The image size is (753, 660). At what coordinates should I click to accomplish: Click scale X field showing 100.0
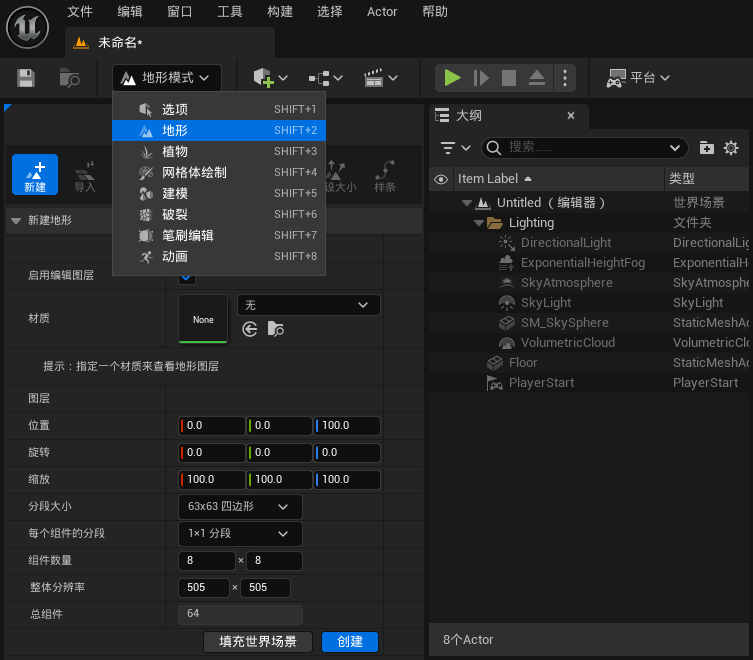(212, 479)
